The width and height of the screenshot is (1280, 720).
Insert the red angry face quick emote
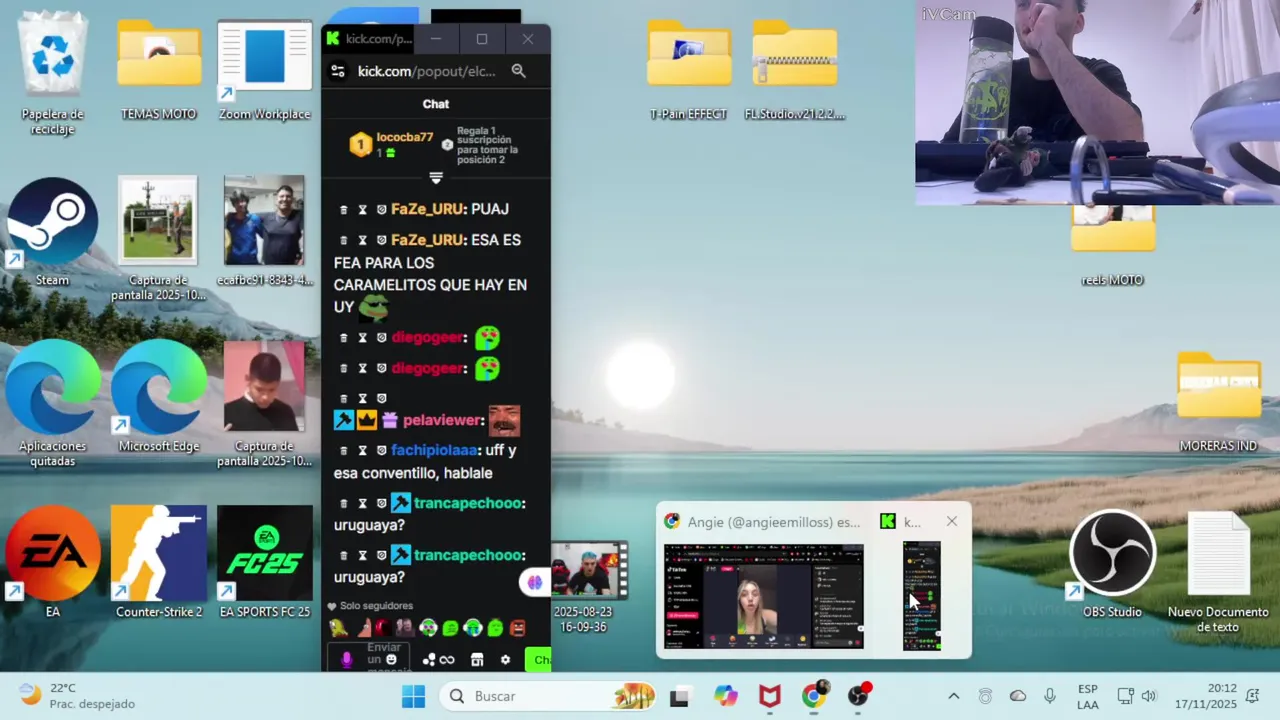[x=518, y=628]
